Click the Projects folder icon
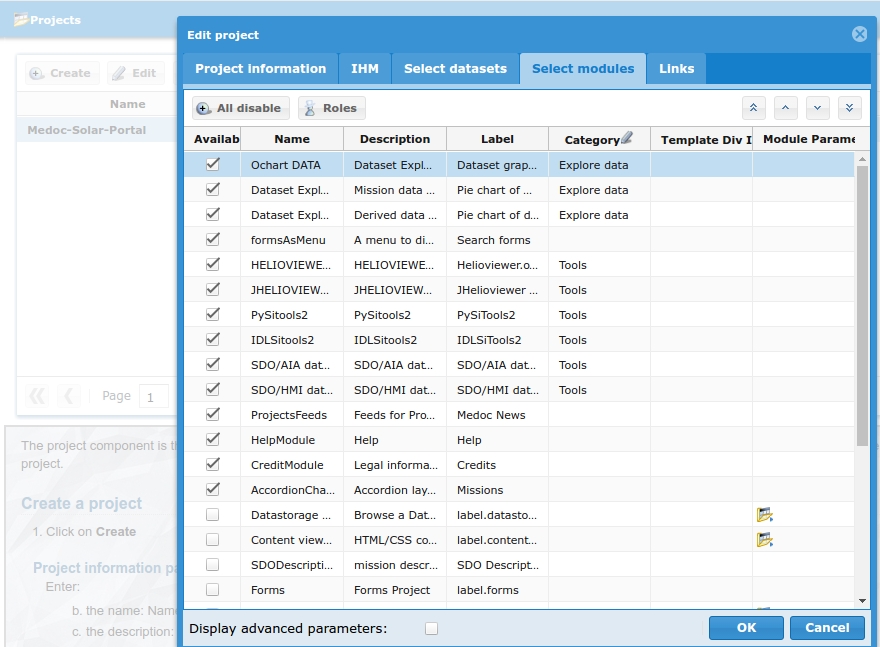The image size is (880, 647). 21,20
